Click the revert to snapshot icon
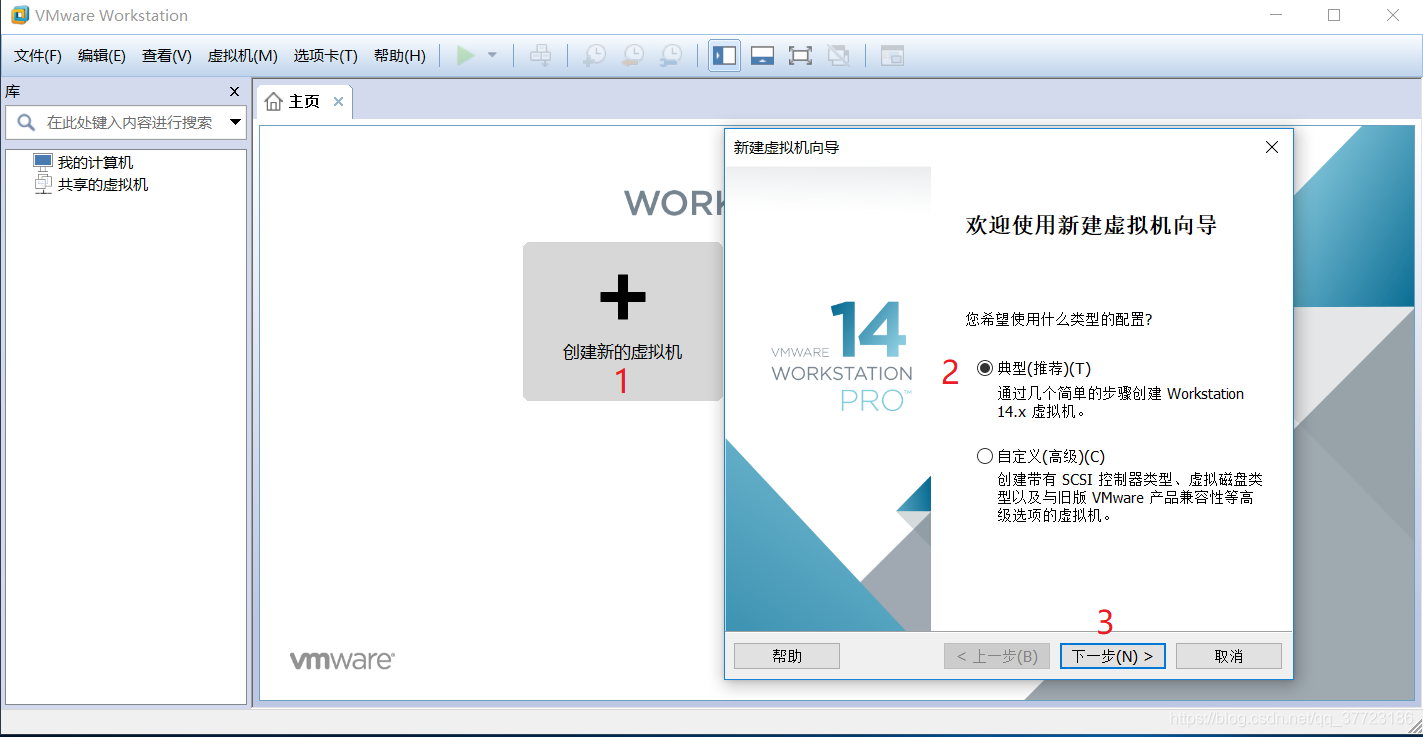The image size is (1423, 737). pos(632,56)
